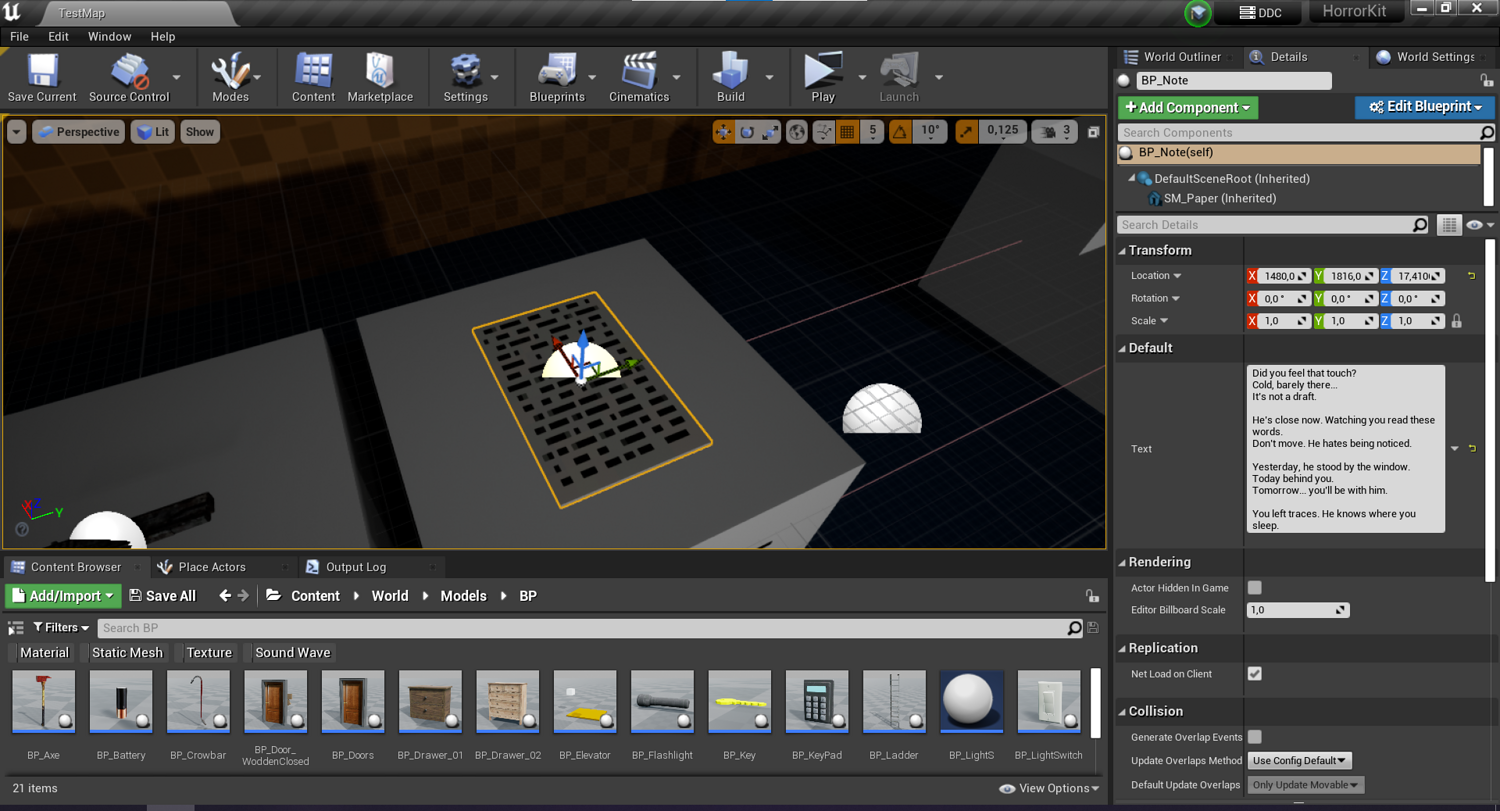Go forward in Content Browser history

point(243,596)
